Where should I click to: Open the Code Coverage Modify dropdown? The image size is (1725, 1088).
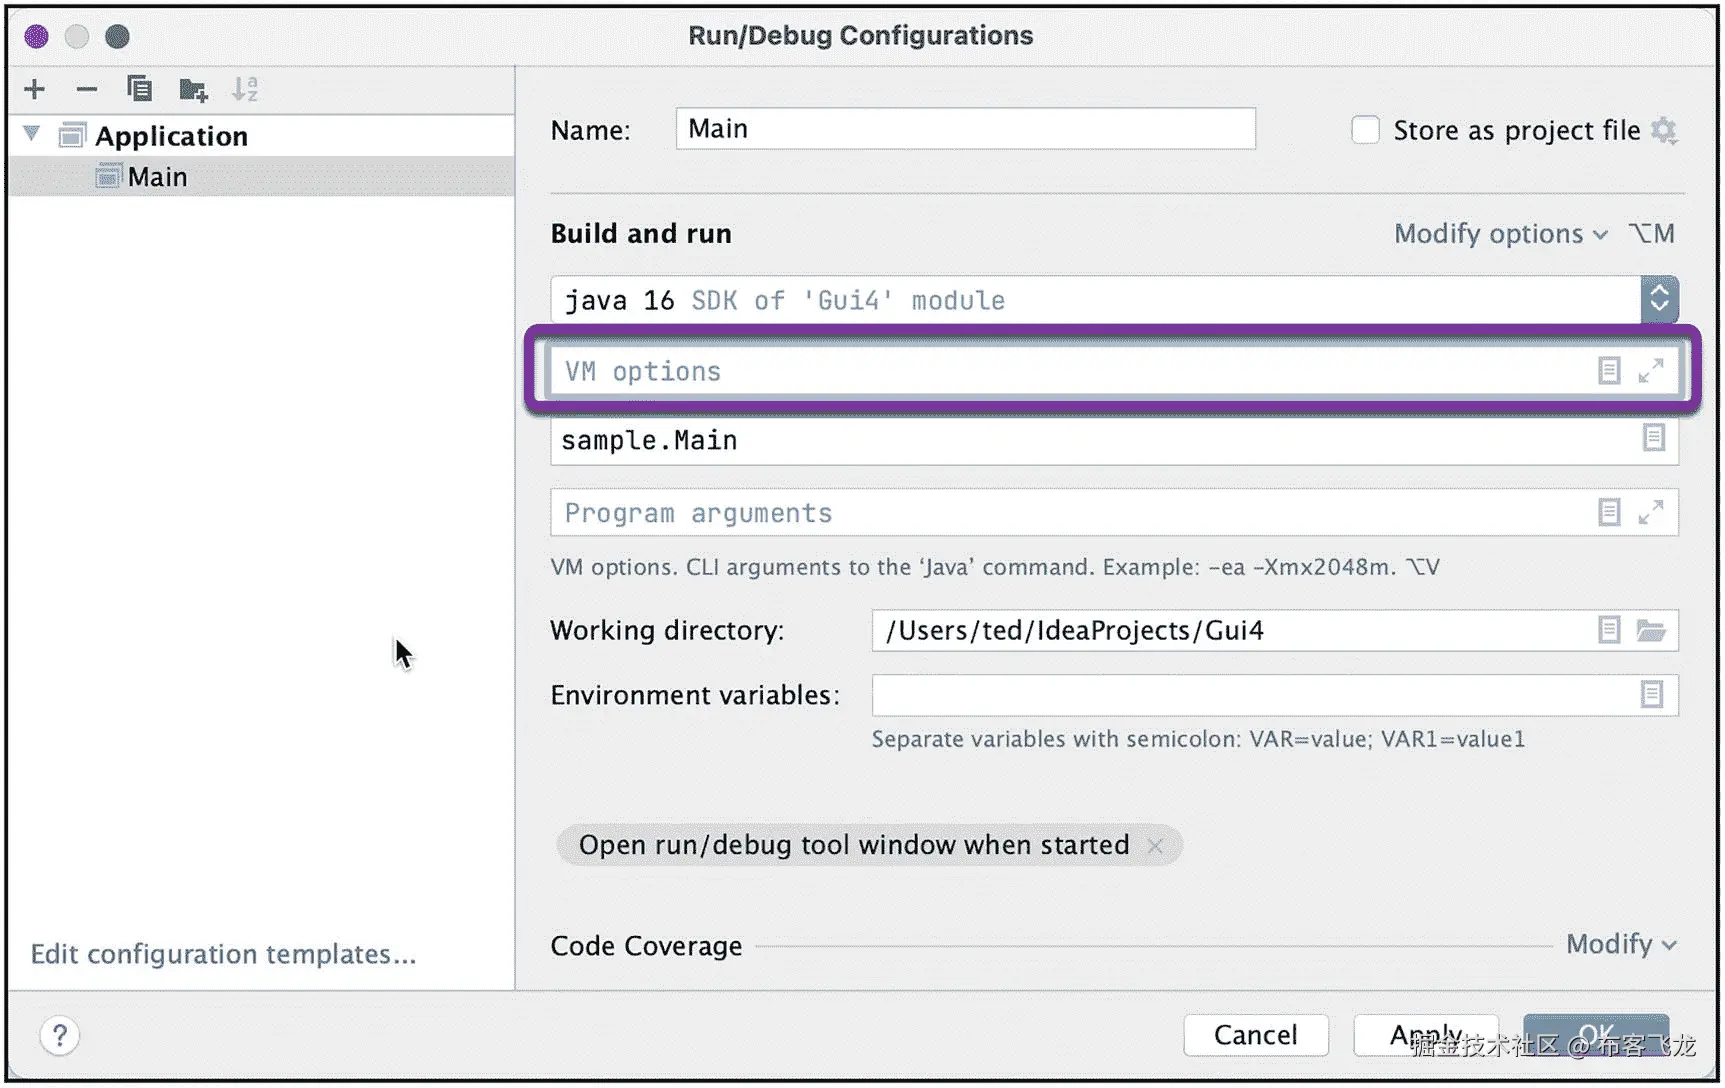[1621, 944]
